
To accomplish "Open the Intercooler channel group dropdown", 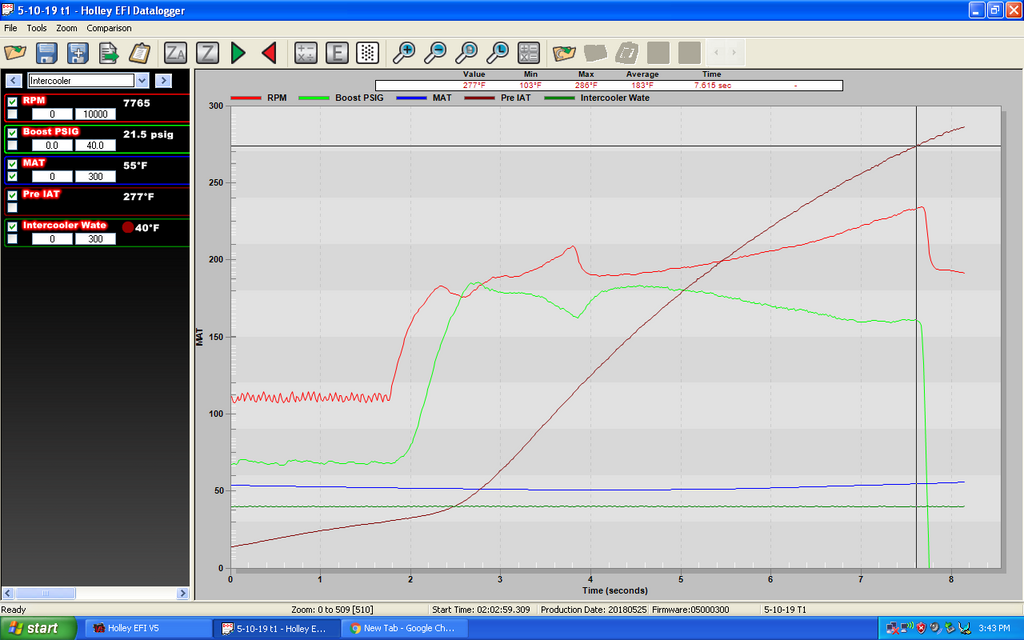I will point(141,80).
